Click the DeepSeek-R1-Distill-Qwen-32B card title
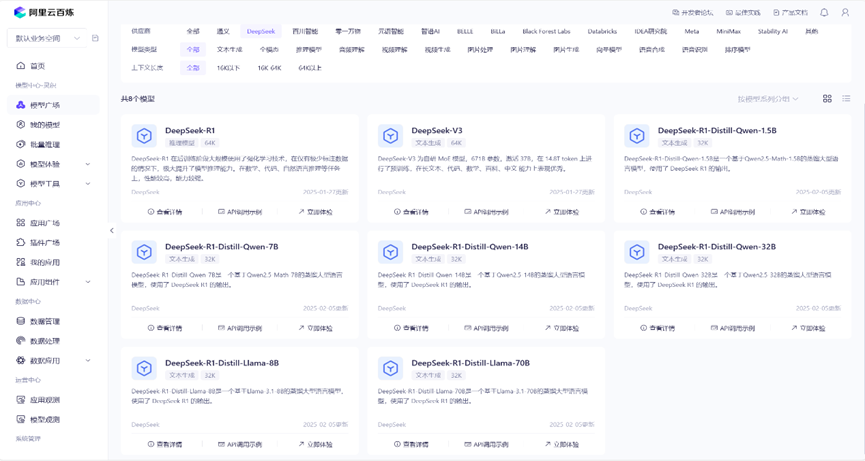The width and height of the screenshot is (865, 461). coord(717,247)
